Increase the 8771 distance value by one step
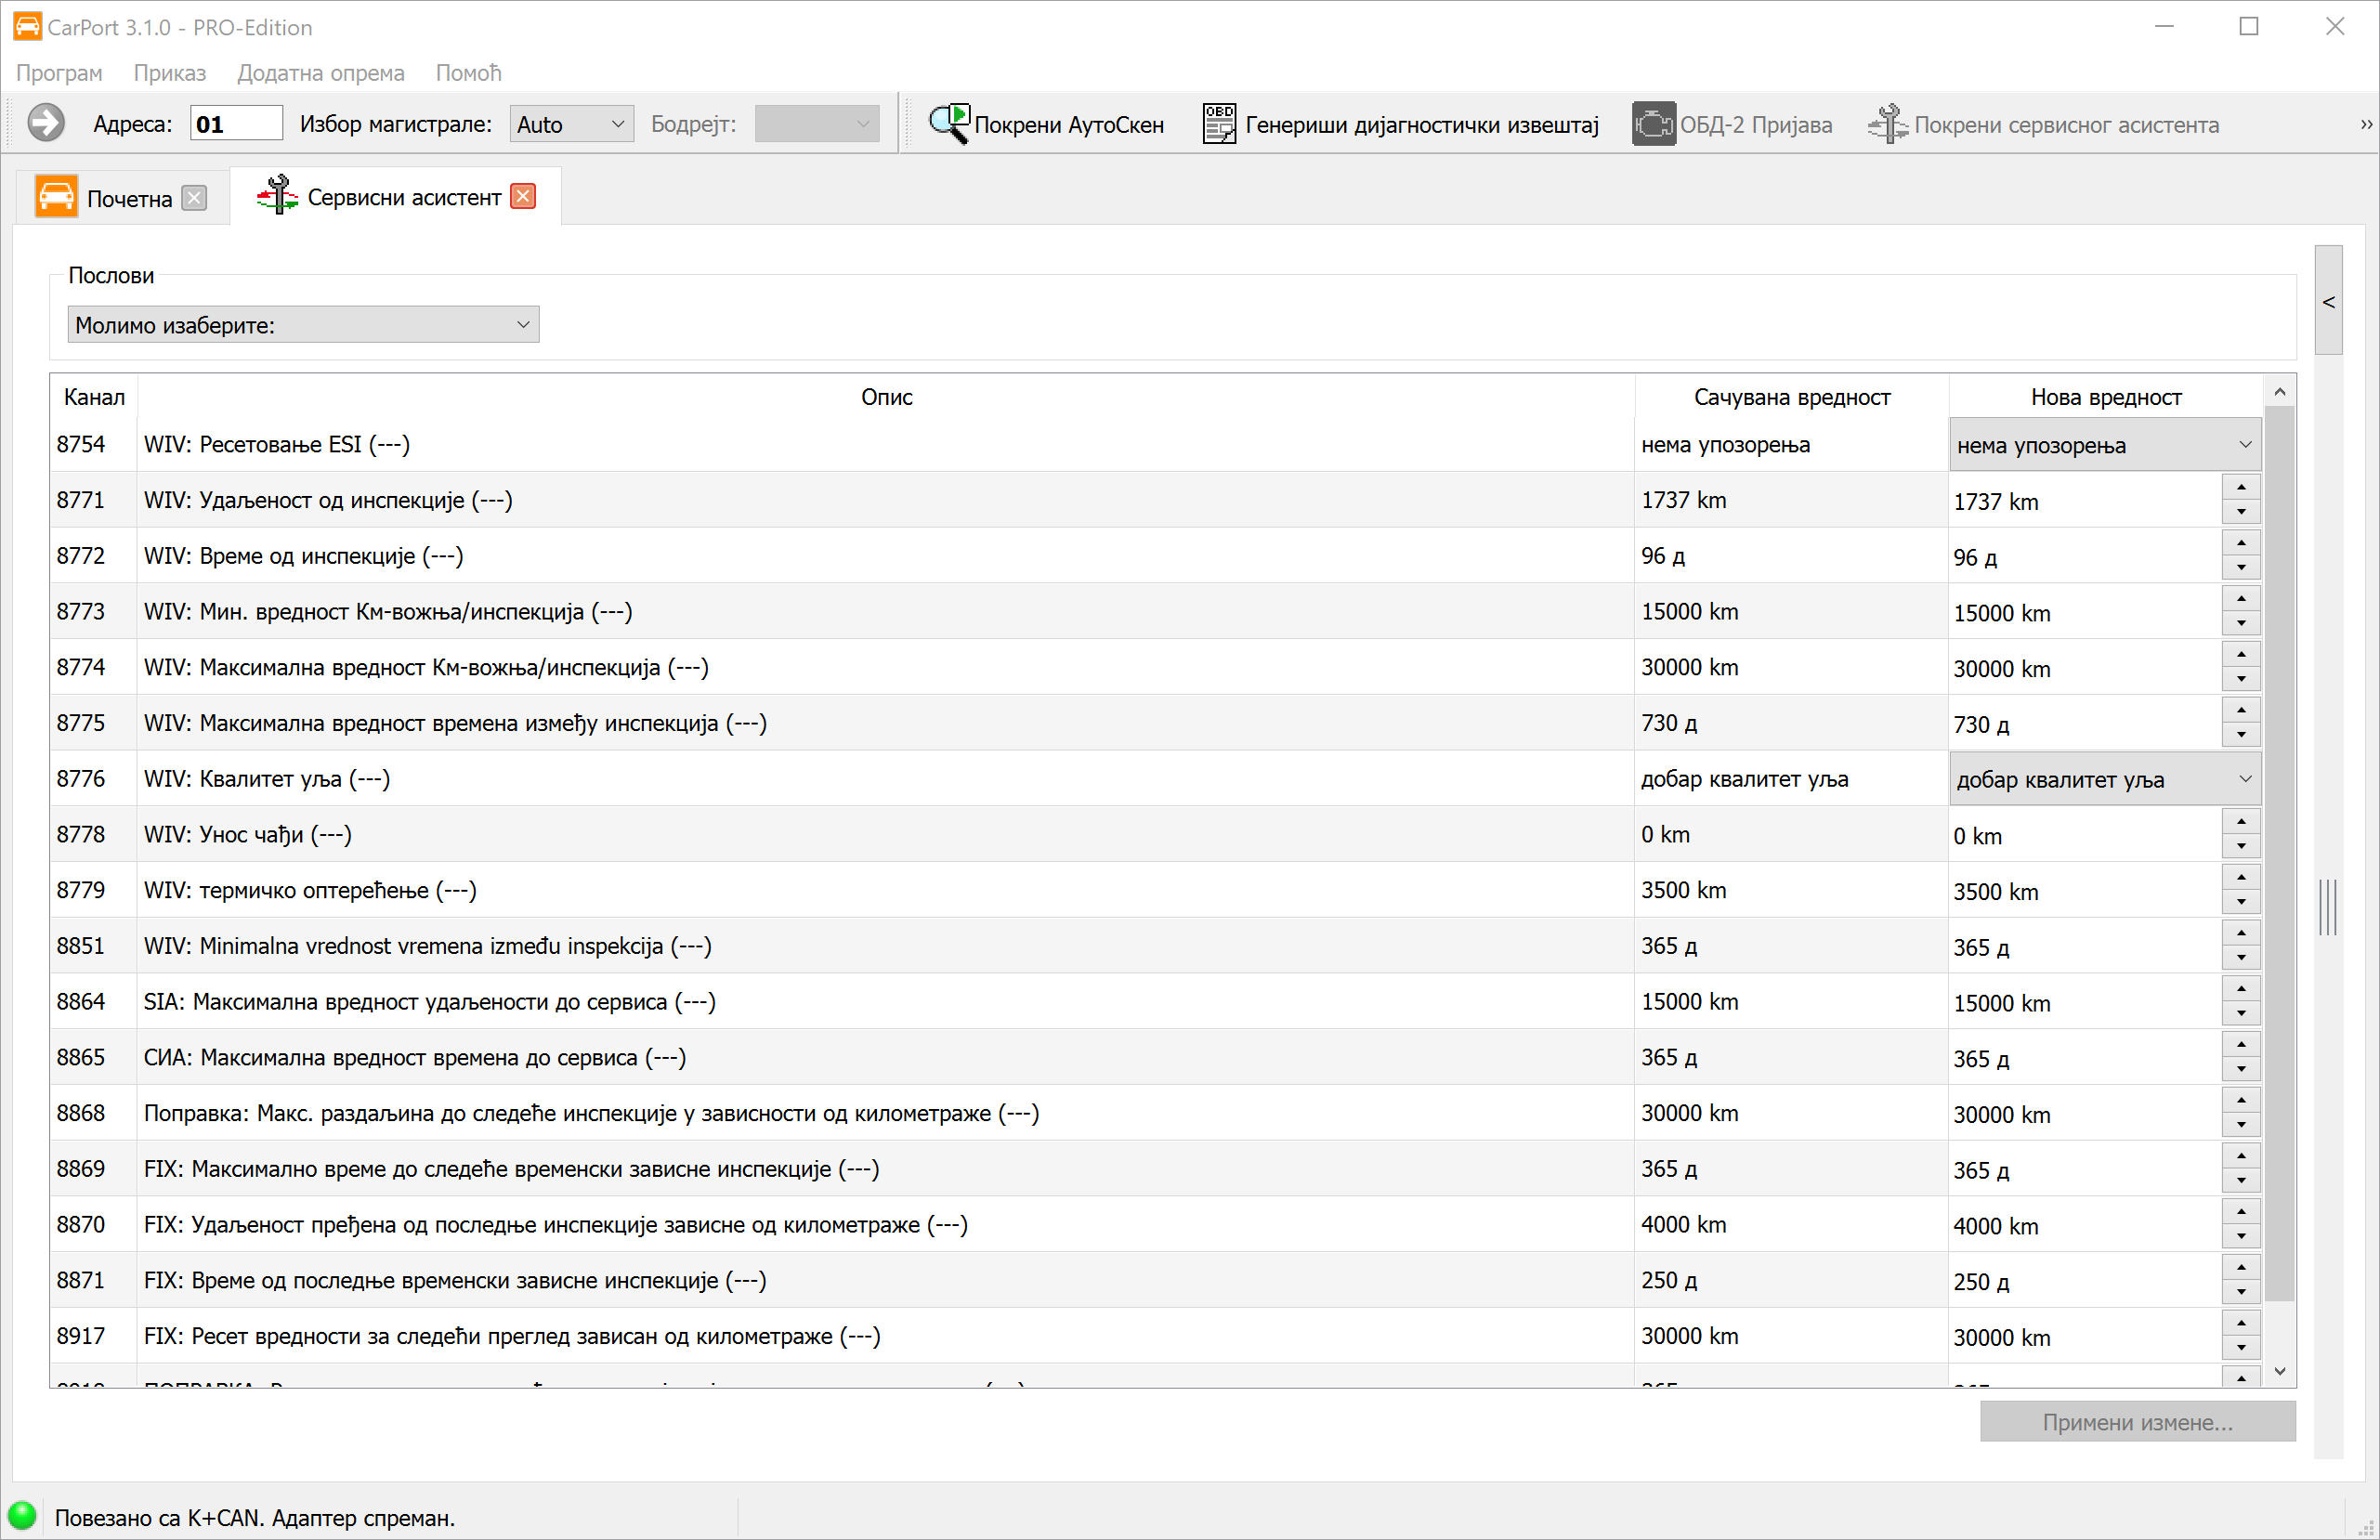This screenshot has width=2380, height=1540. 2241,488
